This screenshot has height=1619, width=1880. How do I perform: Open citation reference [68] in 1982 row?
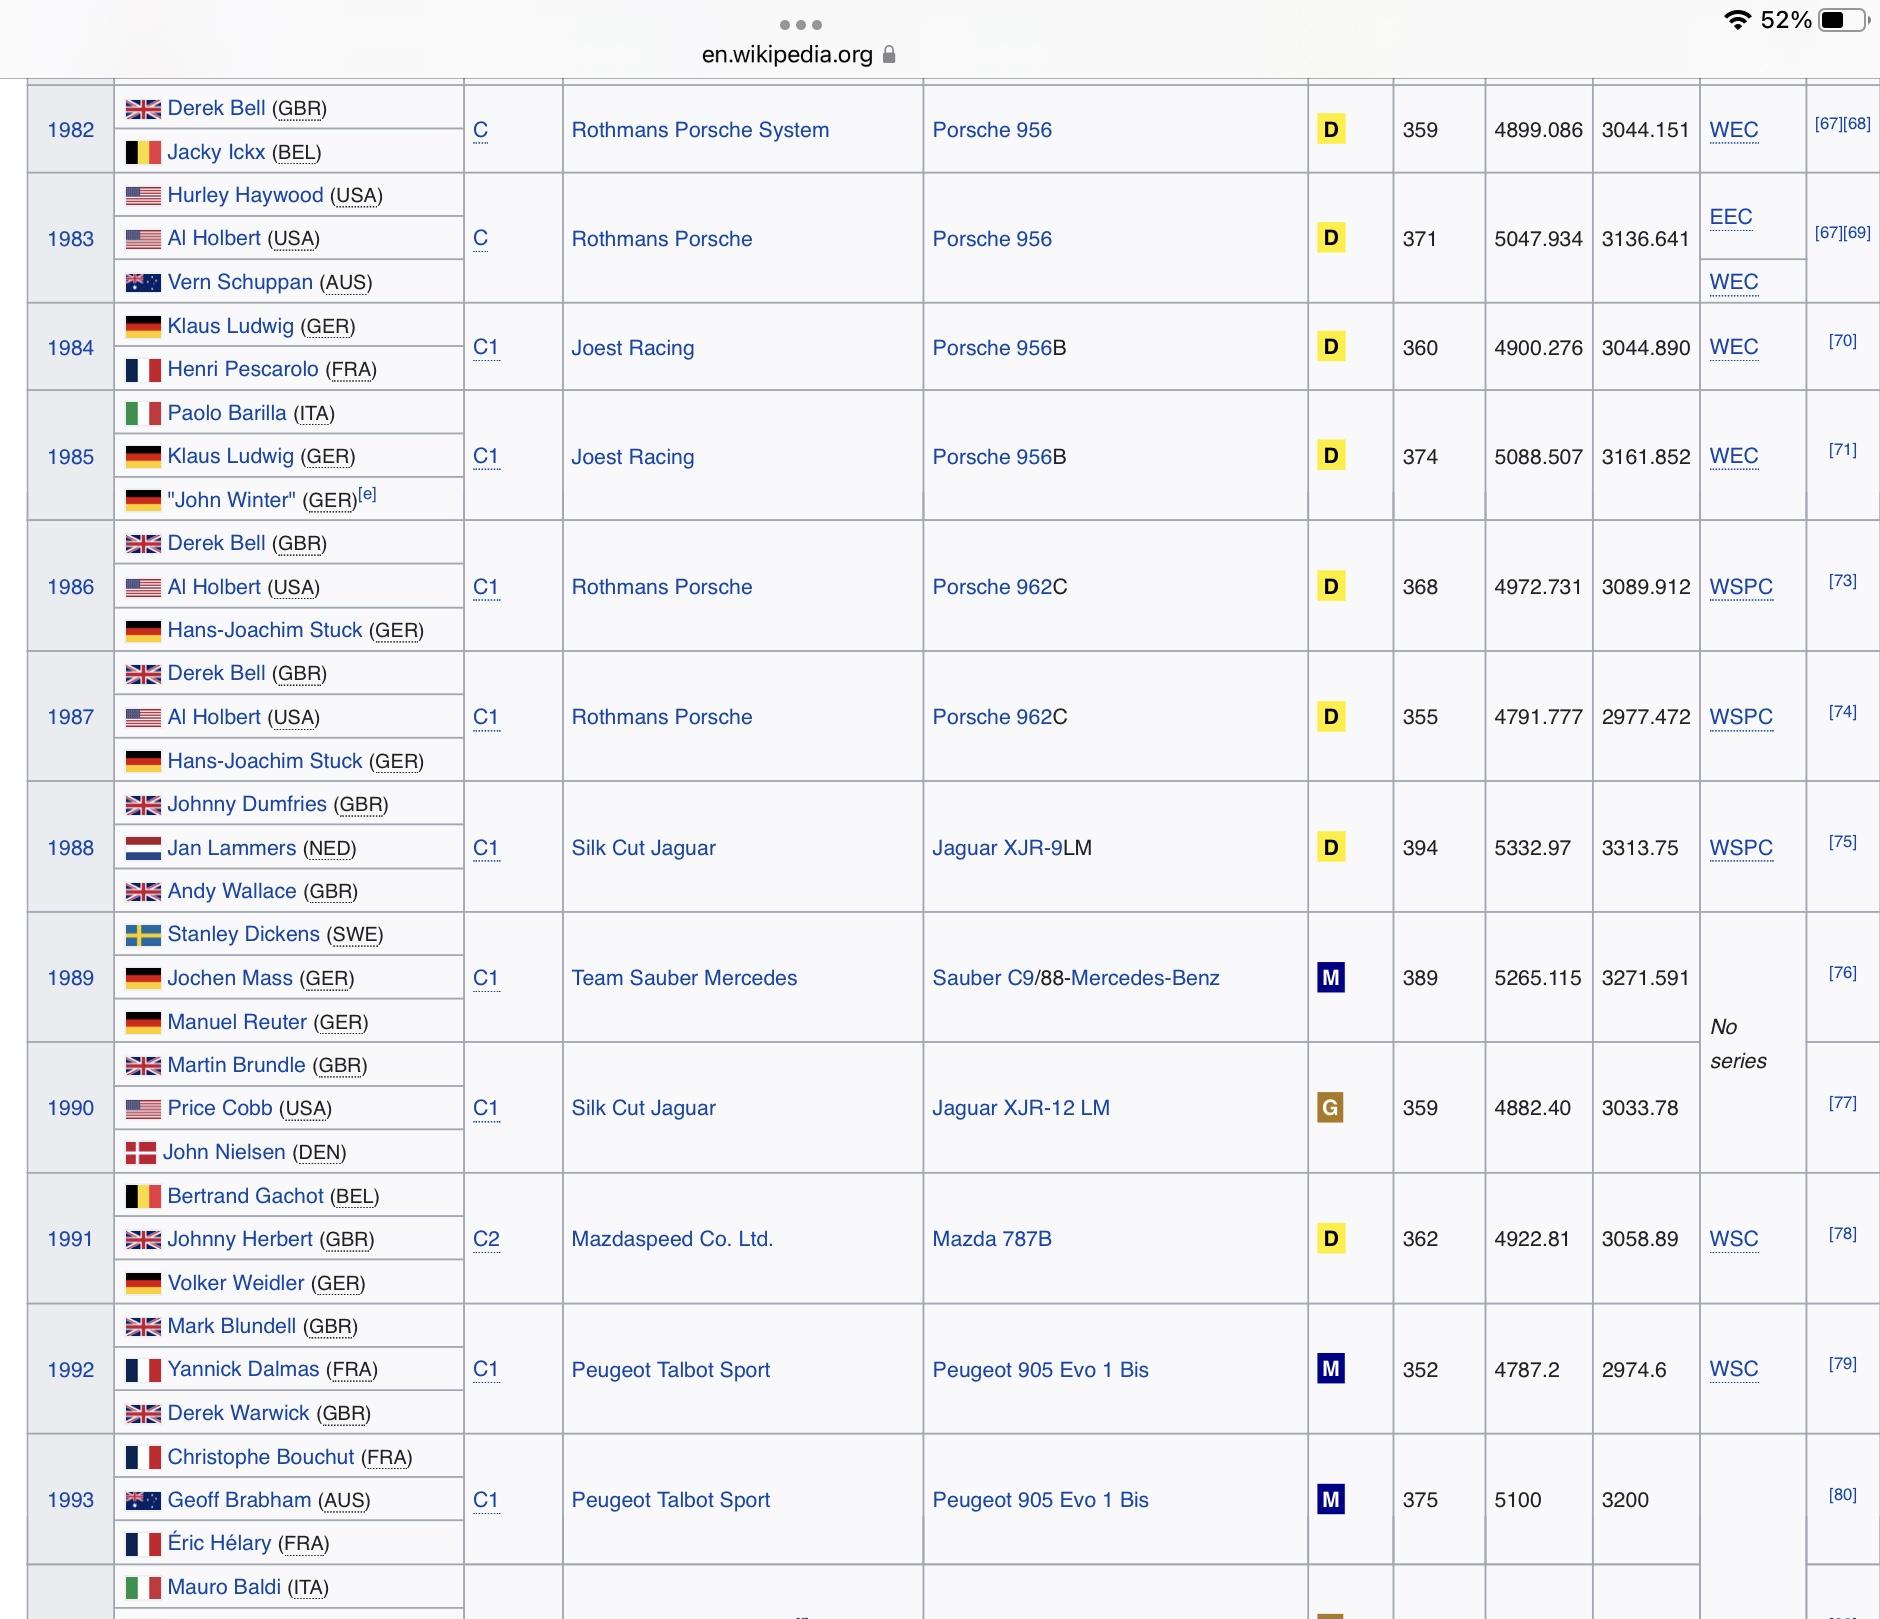[x=1857, y=124]
